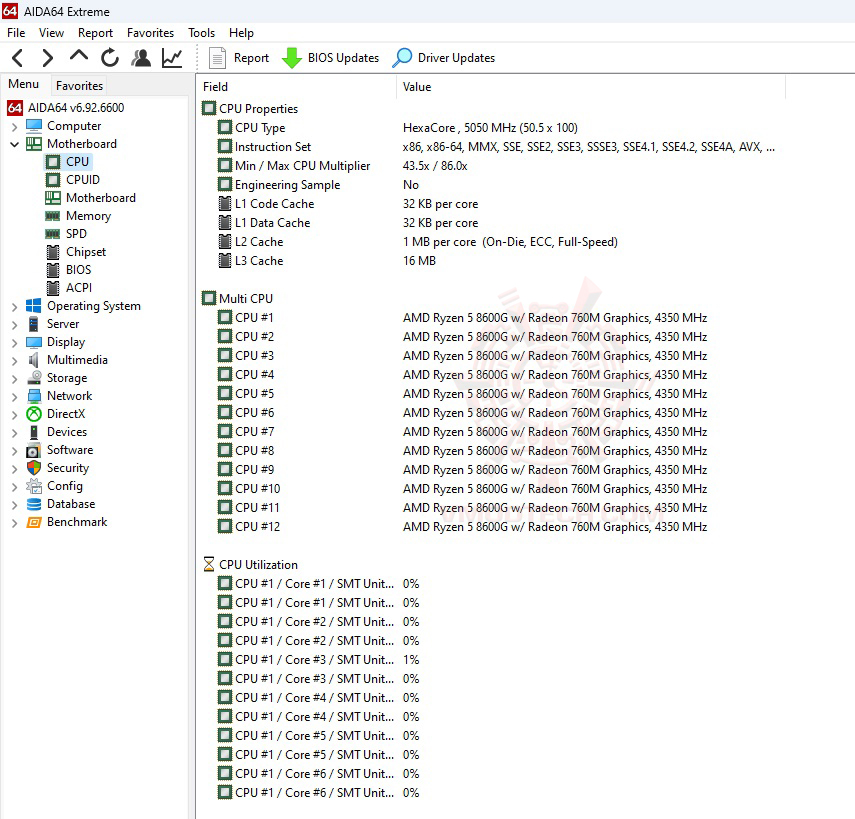Expand the Operating System node

pyautogui.click(x=15, y=306)
